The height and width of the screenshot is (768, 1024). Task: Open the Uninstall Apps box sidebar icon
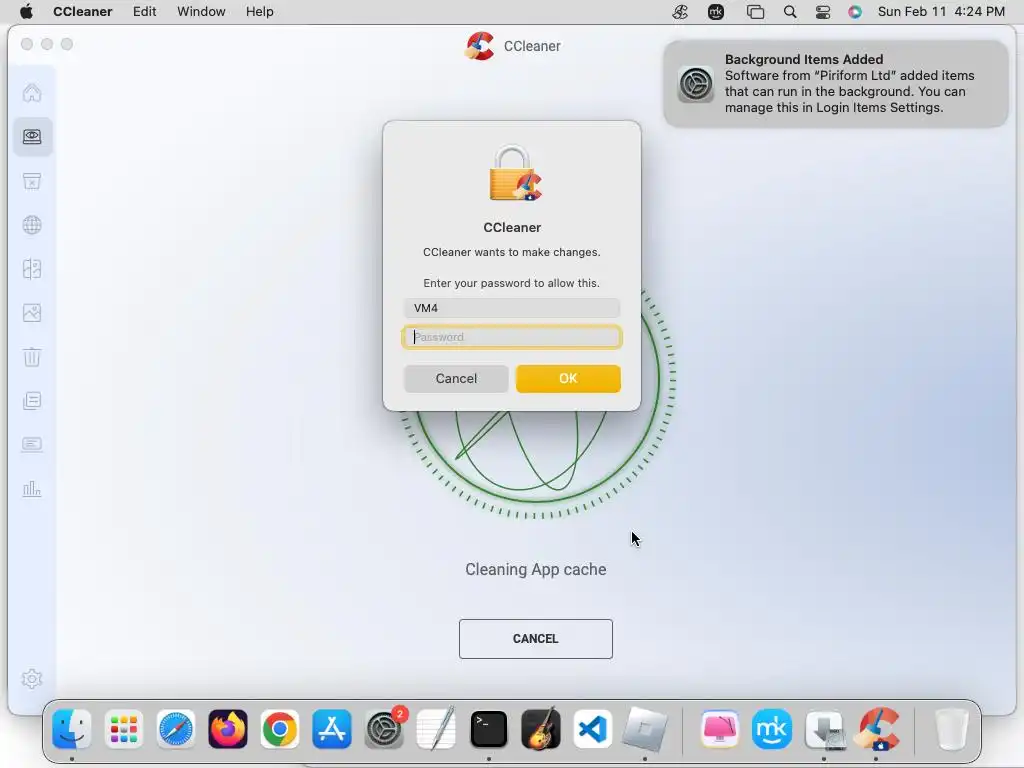tap(32, 181)
